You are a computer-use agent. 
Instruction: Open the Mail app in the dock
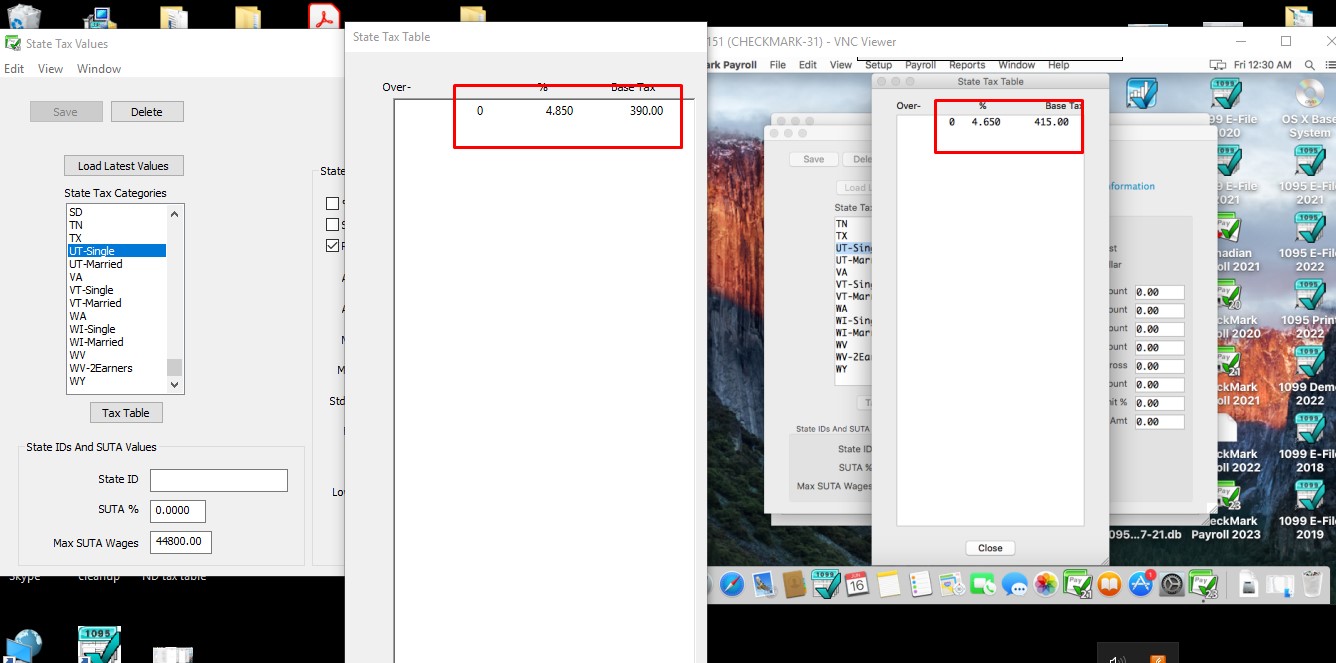tap(764, 584)
